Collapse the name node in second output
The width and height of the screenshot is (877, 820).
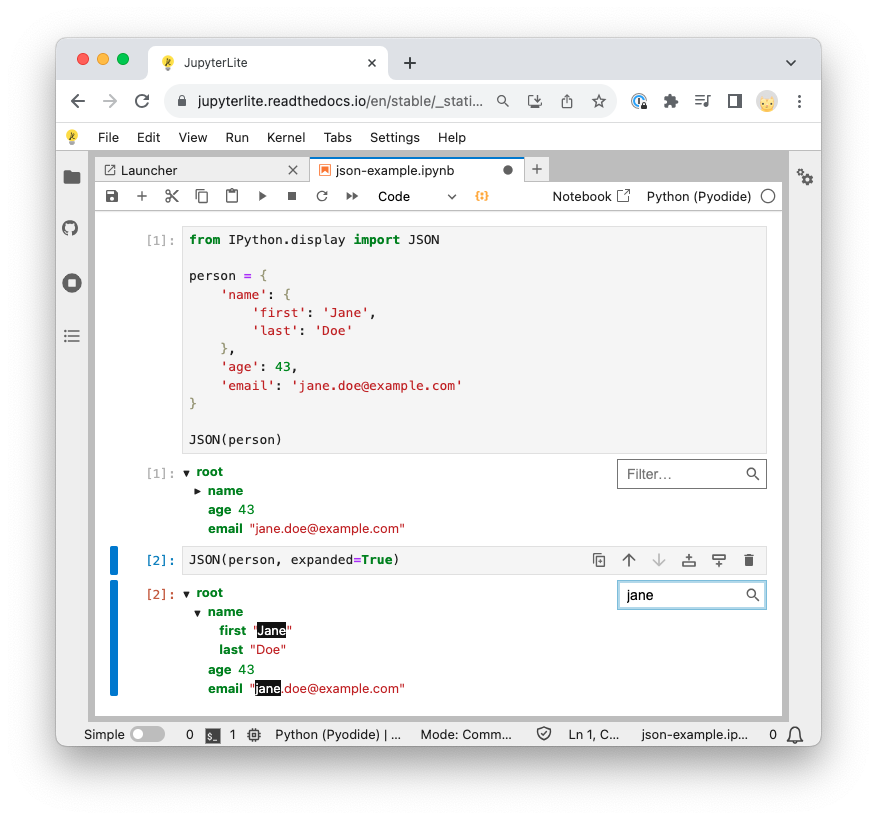[197, 613]
